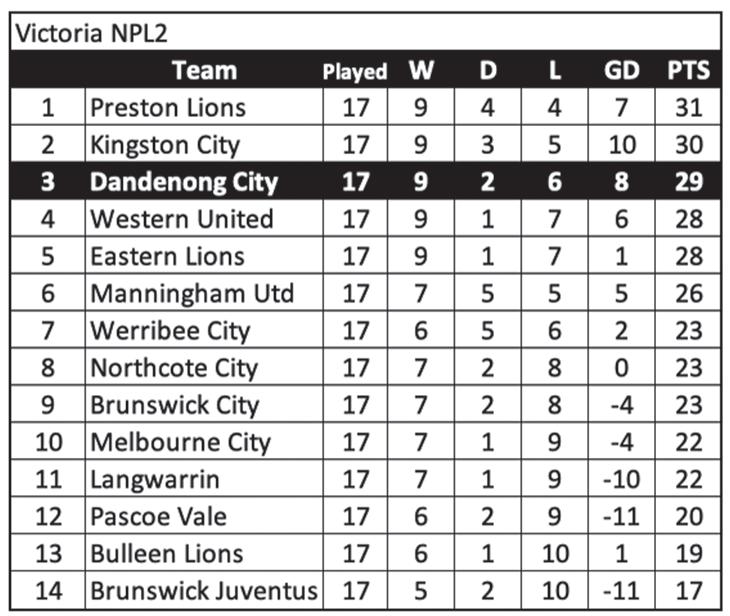The image size is (730, 616).
Task: Select the Bulleen Lions cell
Action: (204, 554)
